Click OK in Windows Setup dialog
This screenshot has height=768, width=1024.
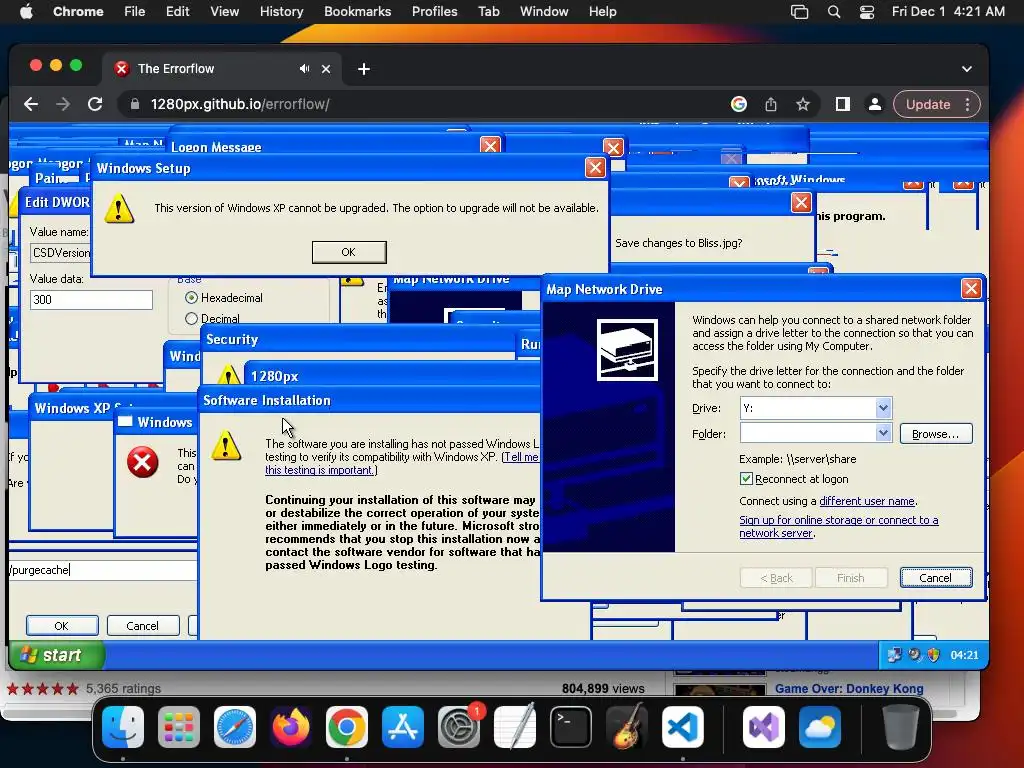pyautogui.click(x=349, y=252)
